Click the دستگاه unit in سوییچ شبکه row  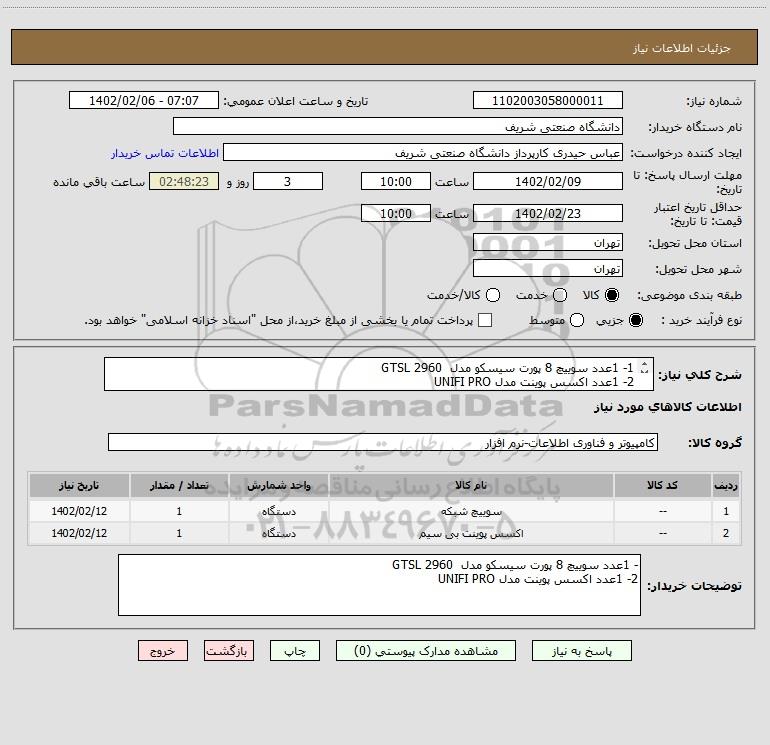pyautogui.click(x=278, y=511)
